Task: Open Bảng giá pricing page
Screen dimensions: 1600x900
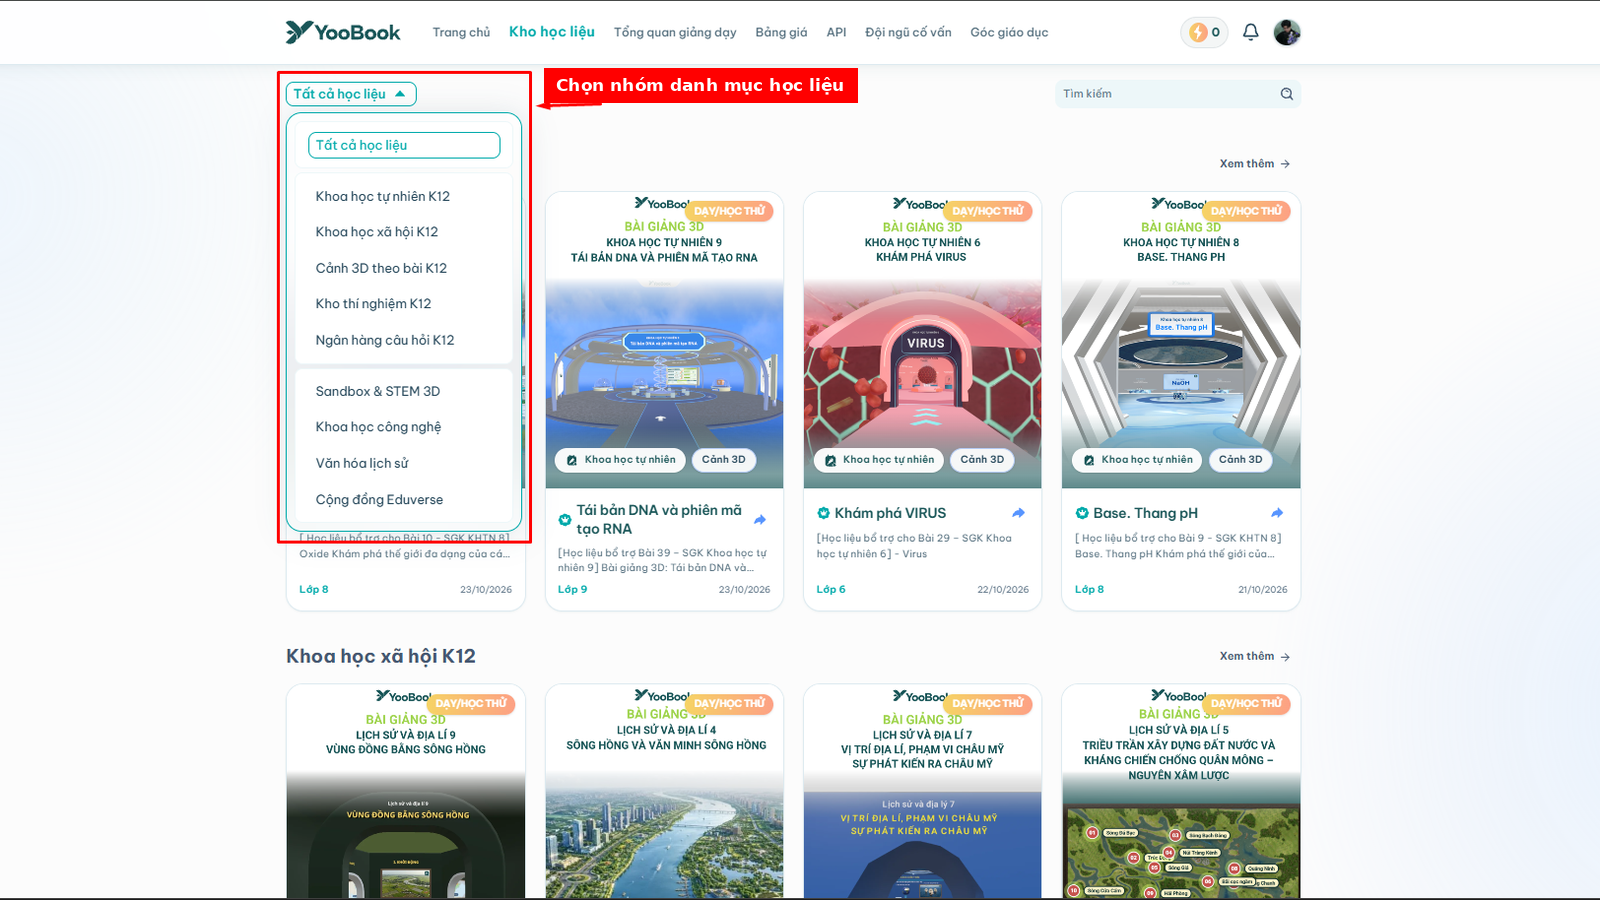Action: point(781,32)
